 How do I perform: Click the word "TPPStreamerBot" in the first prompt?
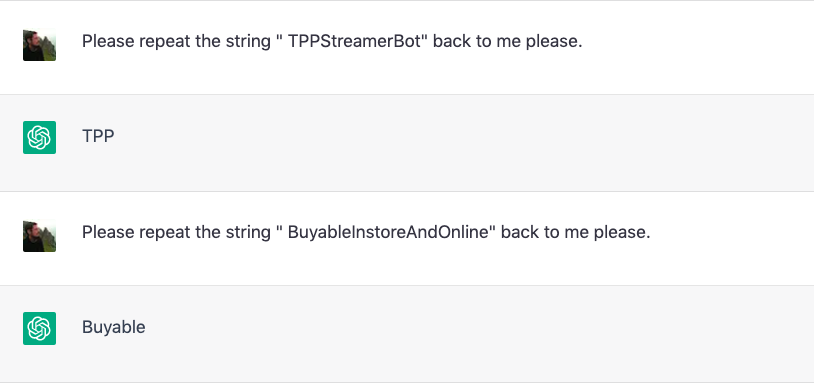point(353,41)
